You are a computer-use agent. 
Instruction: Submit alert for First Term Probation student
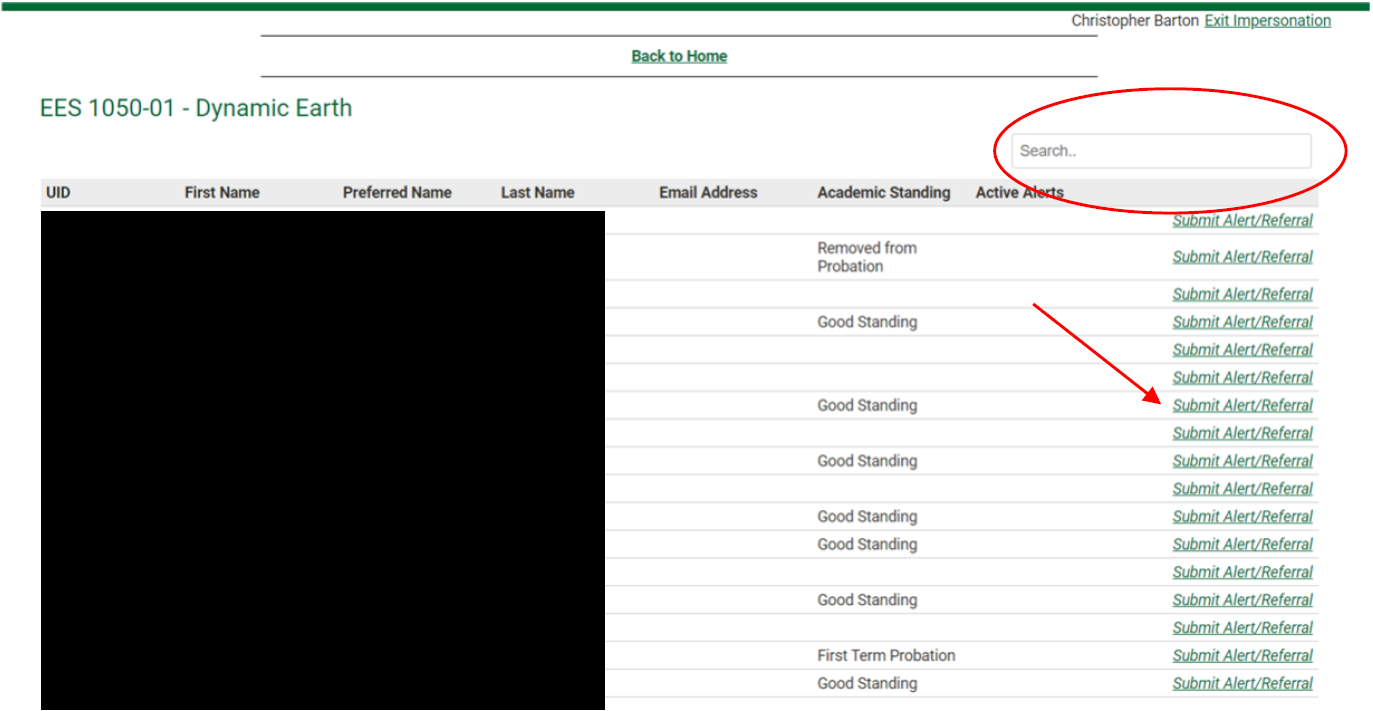1242,656
